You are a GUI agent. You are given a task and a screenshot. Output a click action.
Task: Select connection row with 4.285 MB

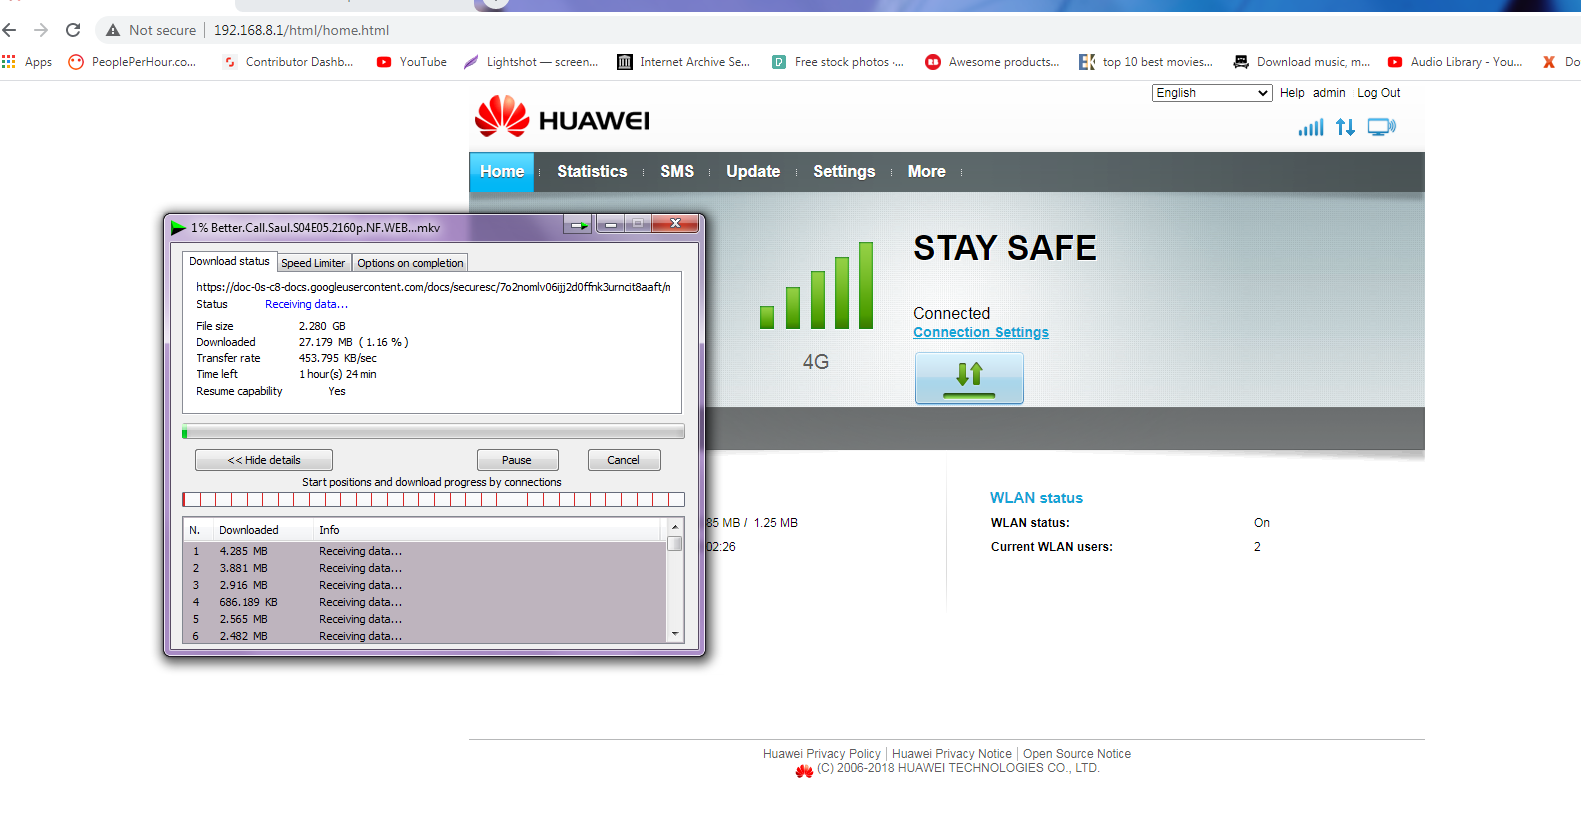click(x=425, y=551)
